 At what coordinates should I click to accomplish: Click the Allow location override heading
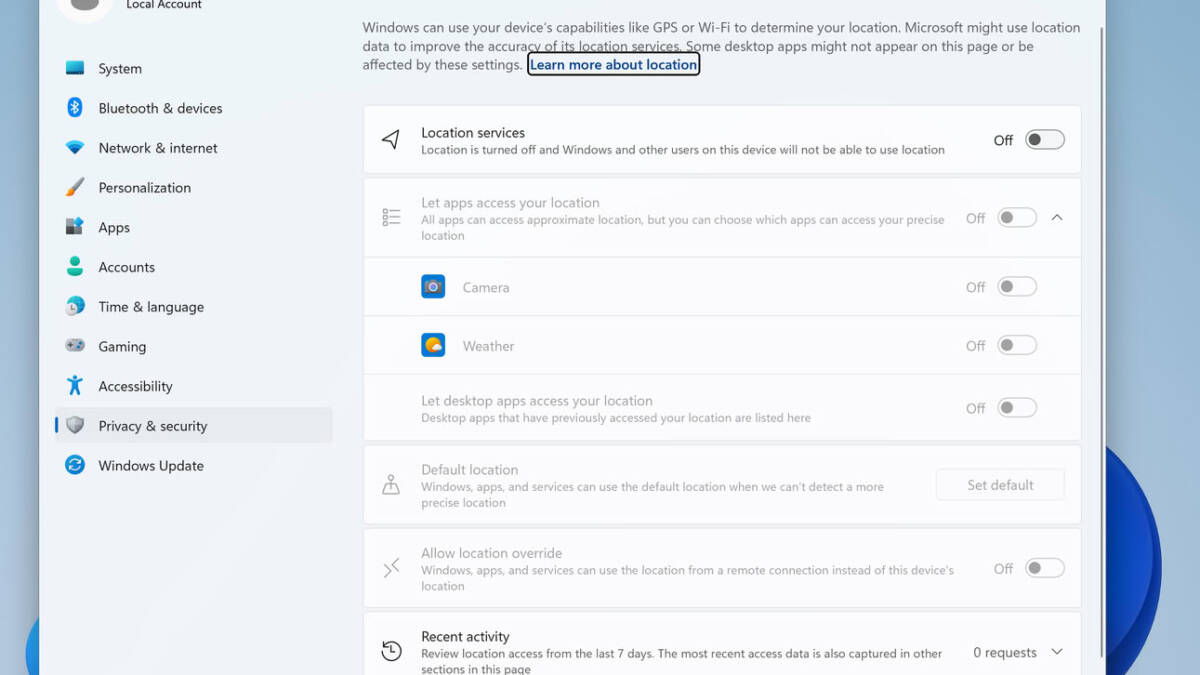[491, 553]
